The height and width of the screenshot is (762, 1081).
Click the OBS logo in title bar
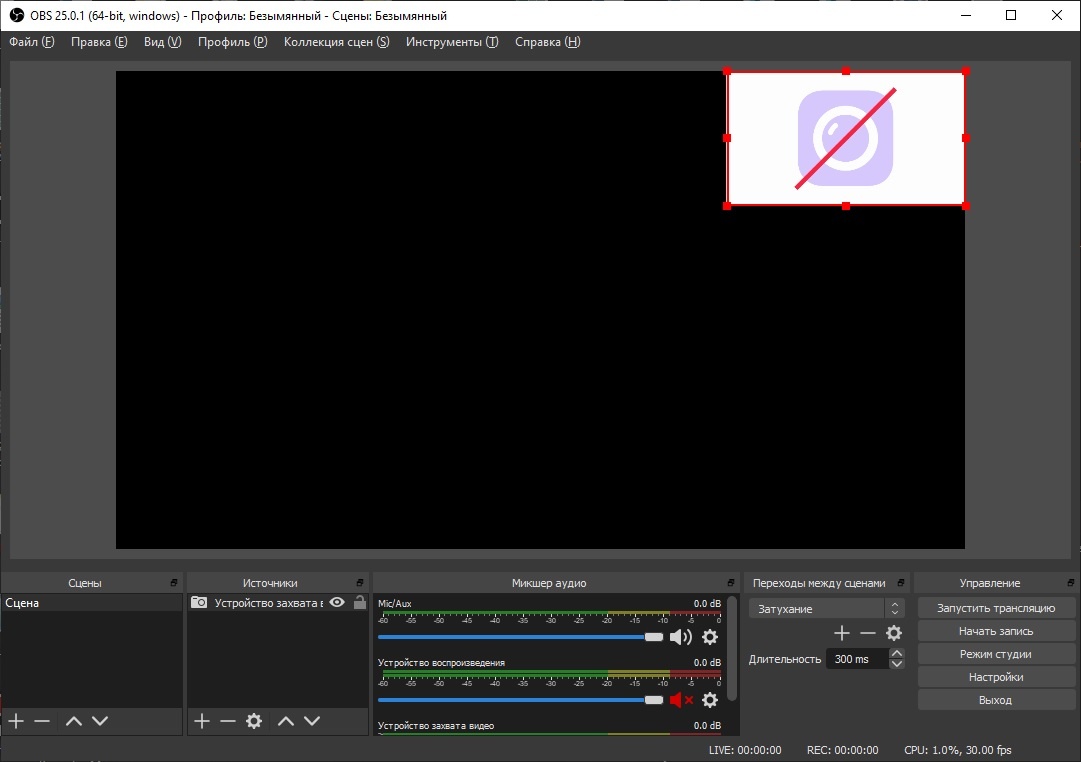pyautogui.click(x=17, y=15)
